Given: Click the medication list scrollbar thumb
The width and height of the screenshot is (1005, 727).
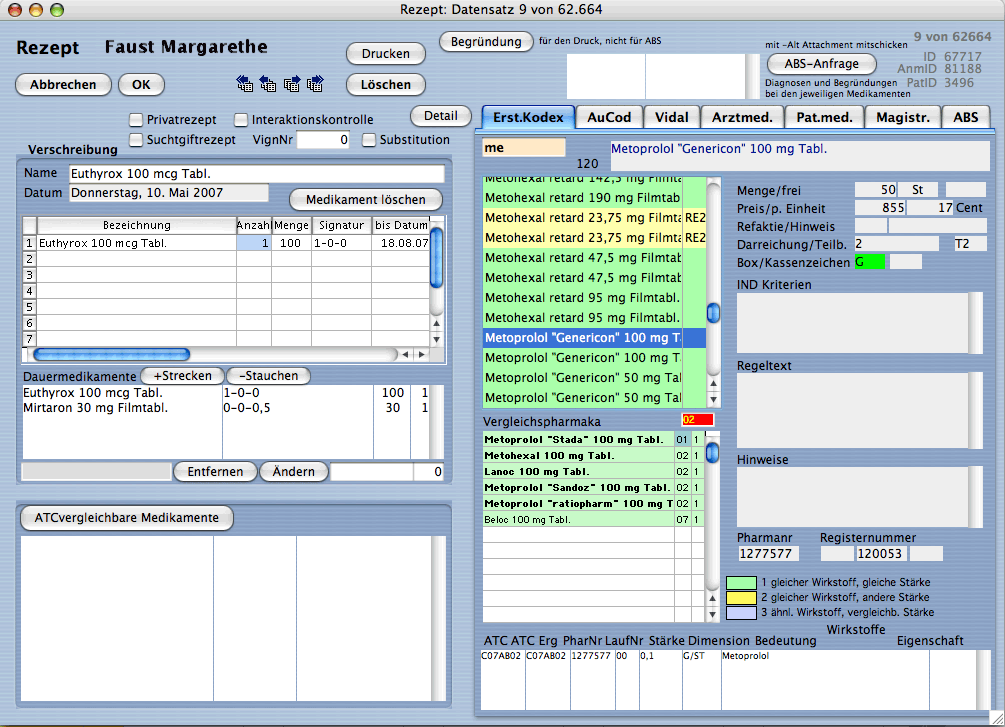Looking at the screenshot, I should click(713, 312).
